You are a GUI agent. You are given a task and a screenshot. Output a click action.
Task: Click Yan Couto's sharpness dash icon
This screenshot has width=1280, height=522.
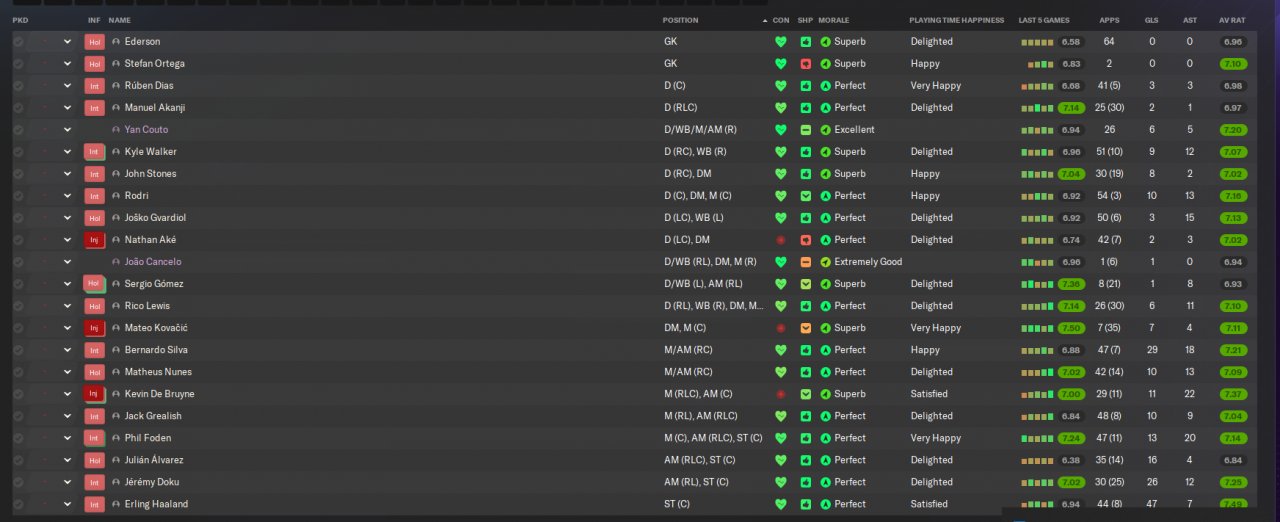(805, 130)
